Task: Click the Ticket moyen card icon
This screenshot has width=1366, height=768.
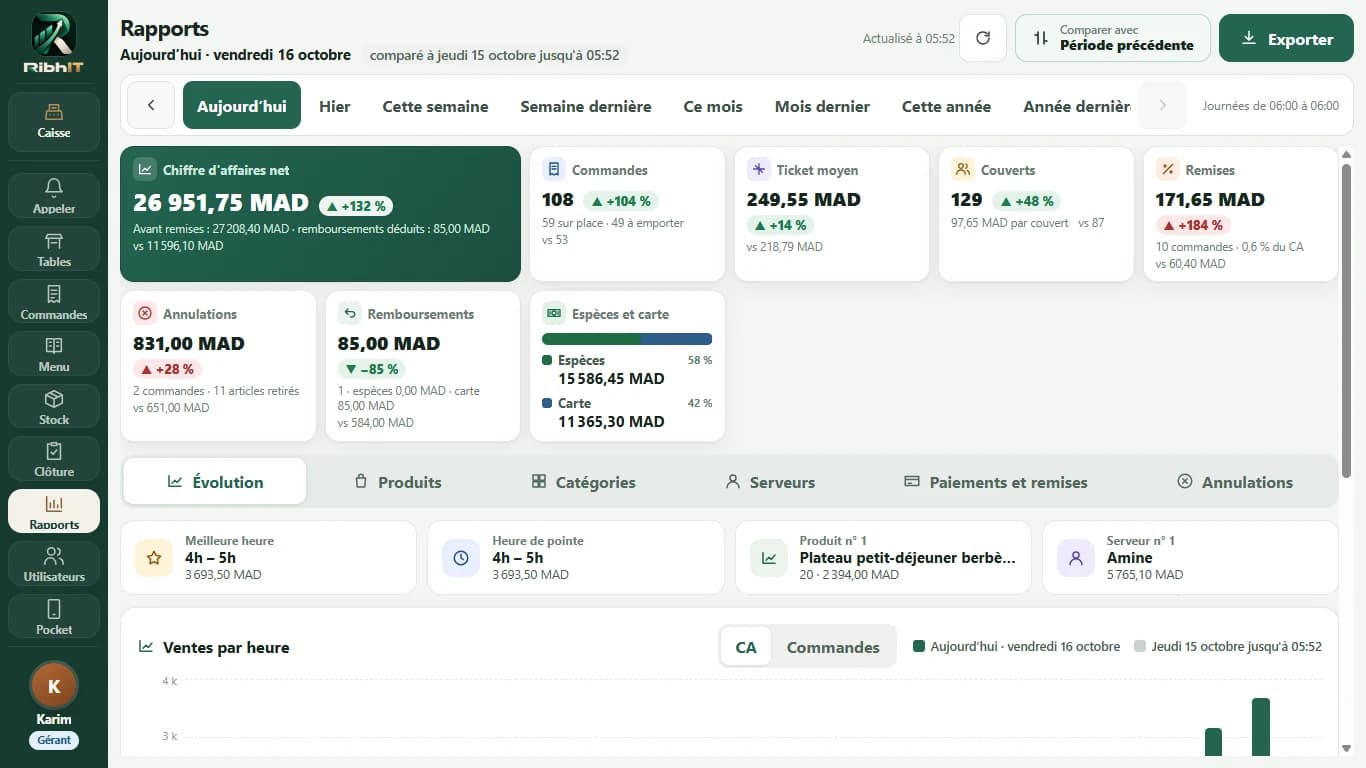Action: 759,169
